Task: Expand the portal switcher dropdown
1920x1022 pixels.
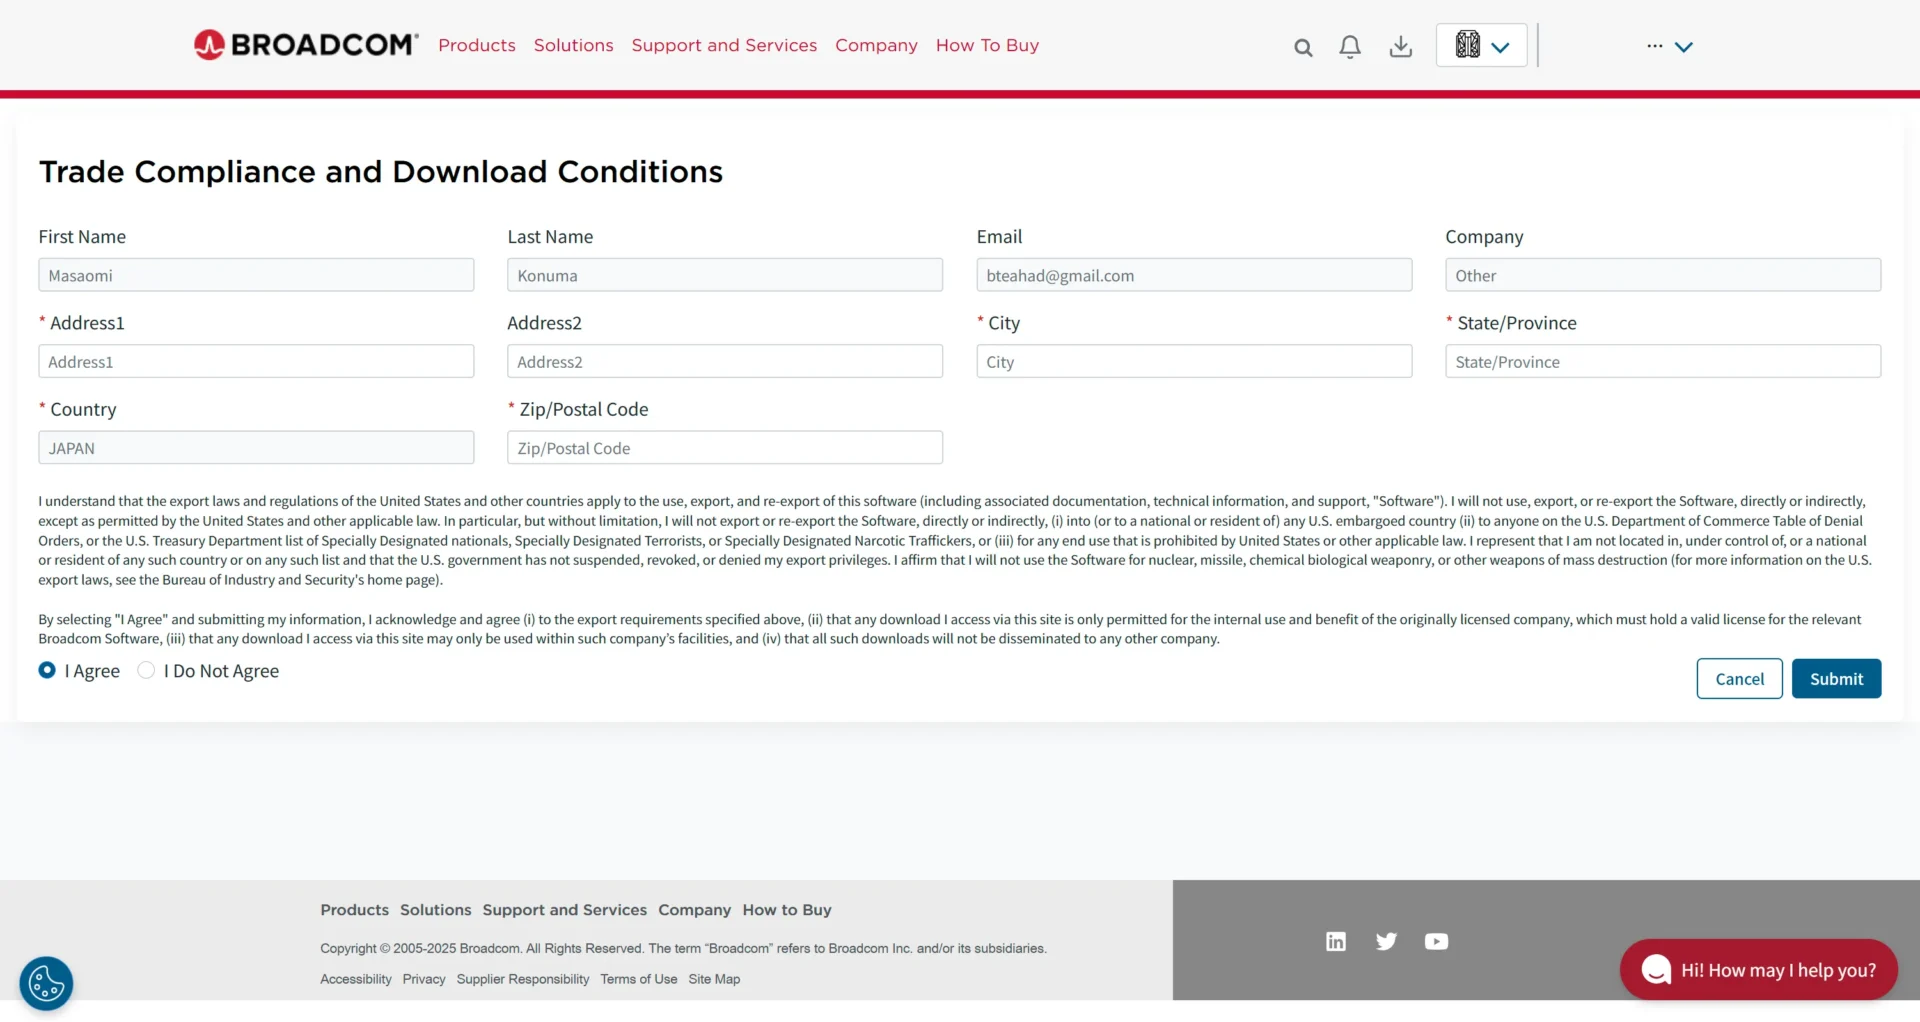Action: (1482, 45)
